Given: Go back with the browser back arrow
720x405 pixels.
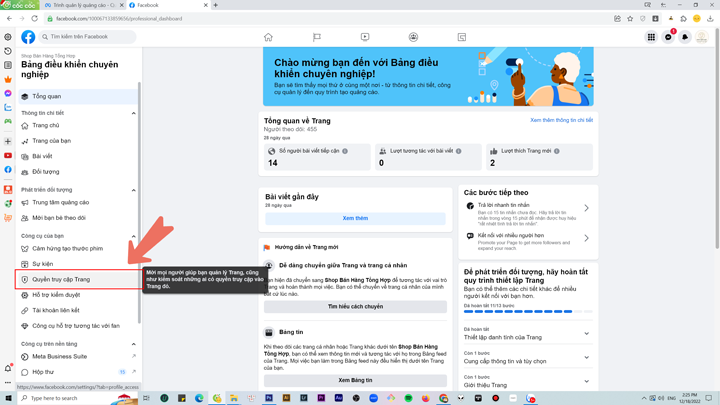Looking at the screenshot, I should 10,18.
